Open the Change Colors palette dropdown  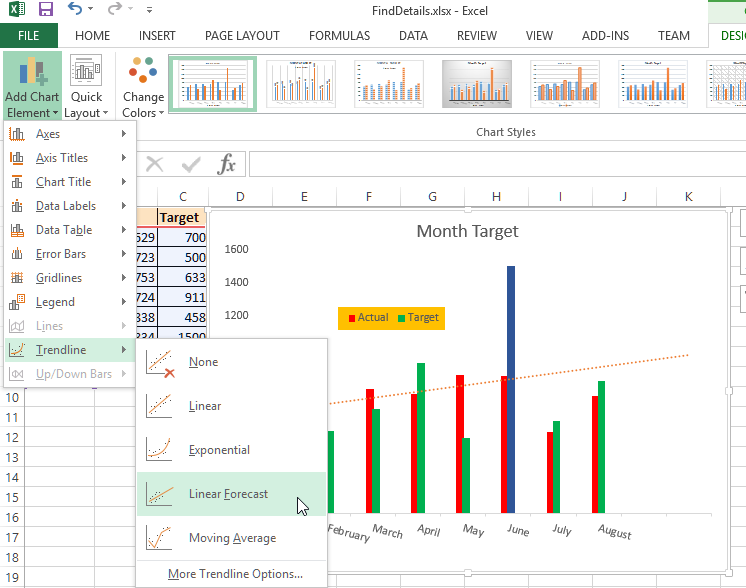[x=143, y=86]
